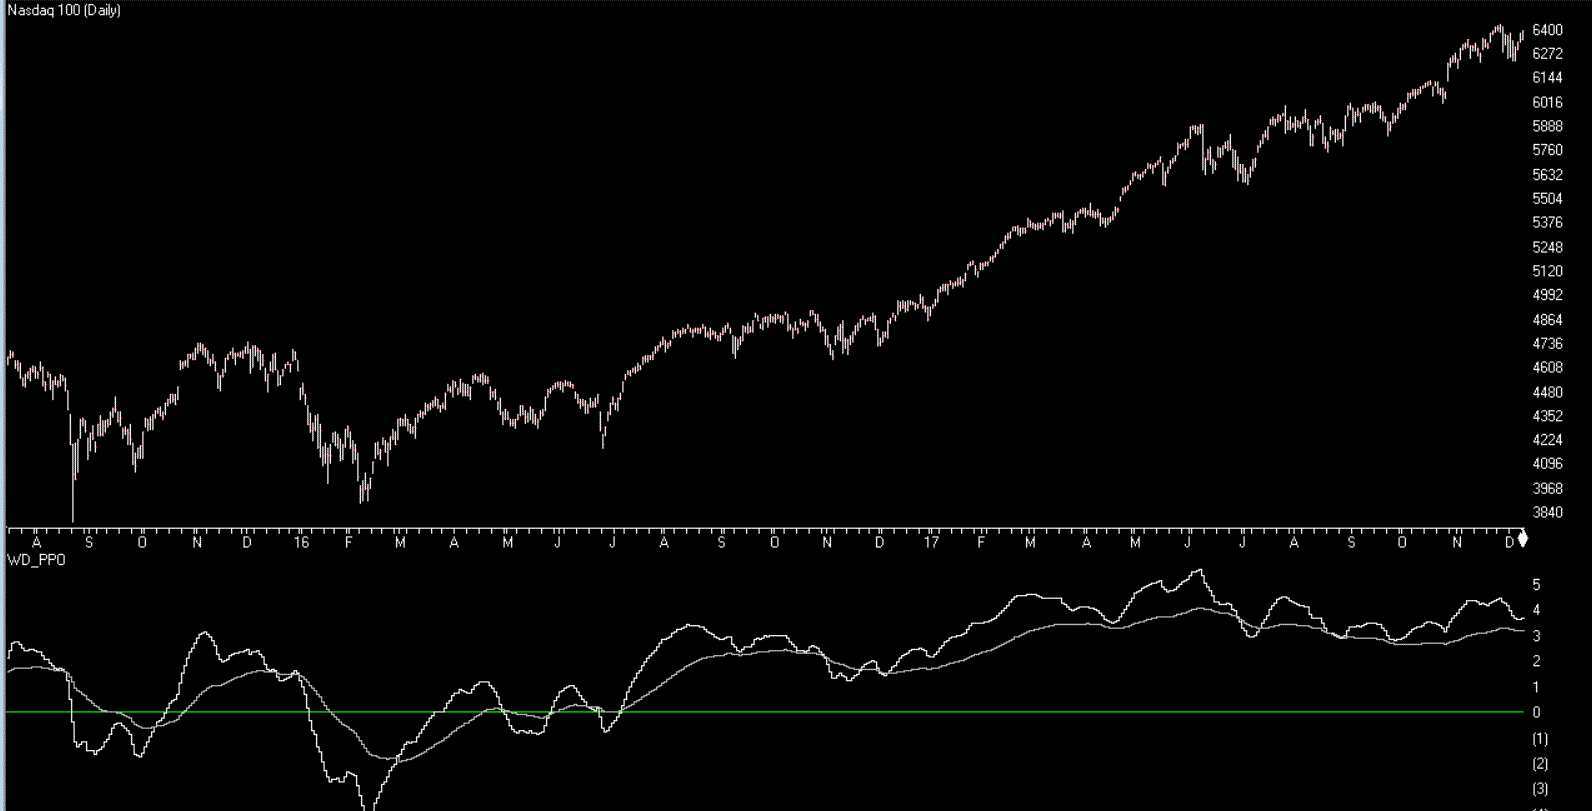Click the 16 year label on date axis
This screenshot has height=811, width=1592.
(x=302, y=542)
